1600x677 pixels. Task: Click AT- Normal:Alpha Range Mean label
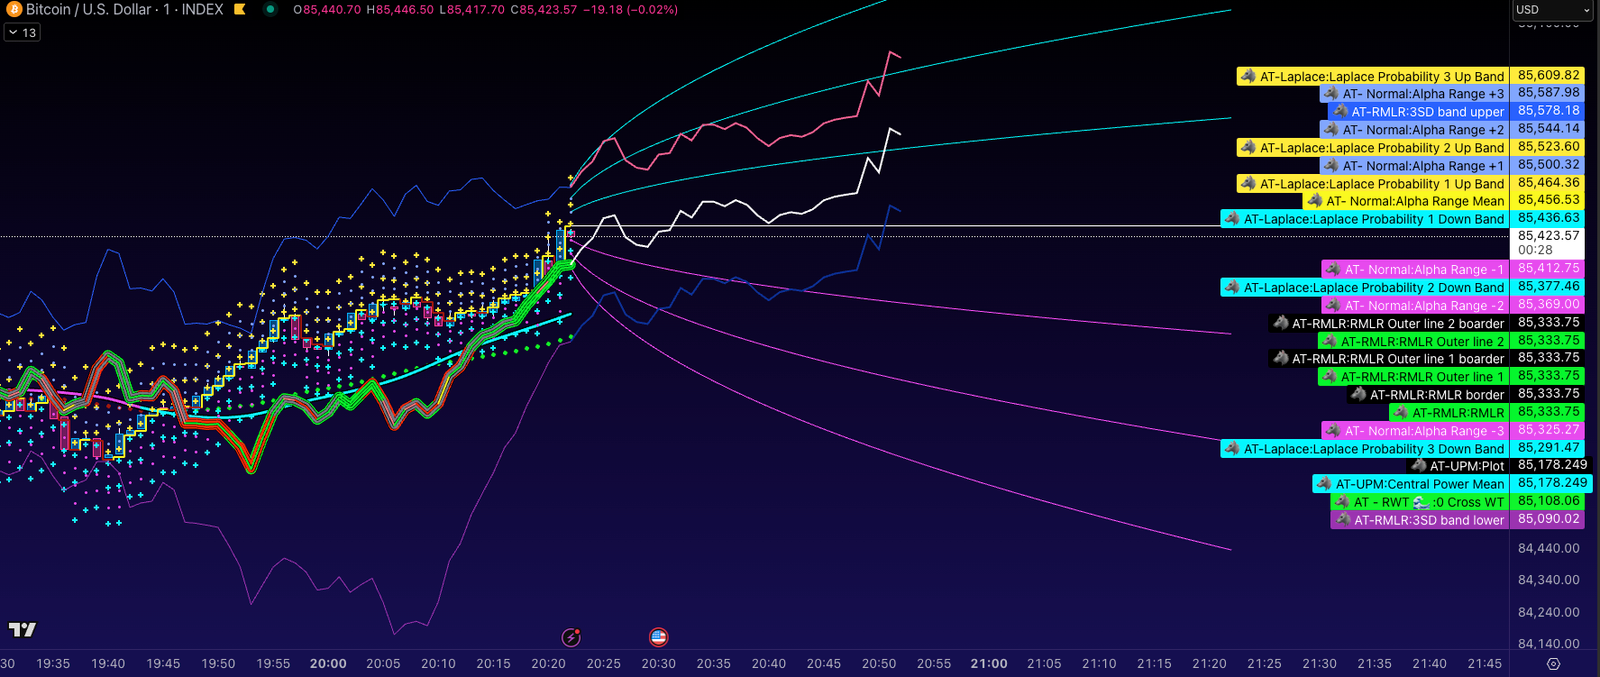pos(1406,201)
